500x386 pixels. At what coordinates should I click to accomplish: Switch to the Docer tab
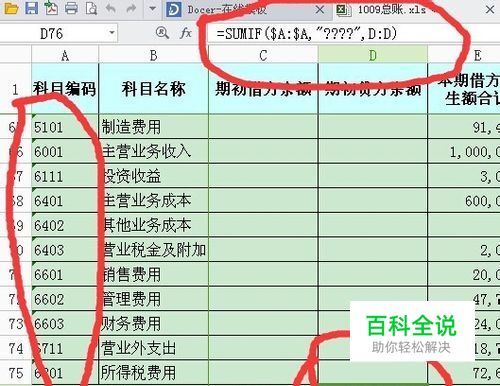[x=247, y=10]
